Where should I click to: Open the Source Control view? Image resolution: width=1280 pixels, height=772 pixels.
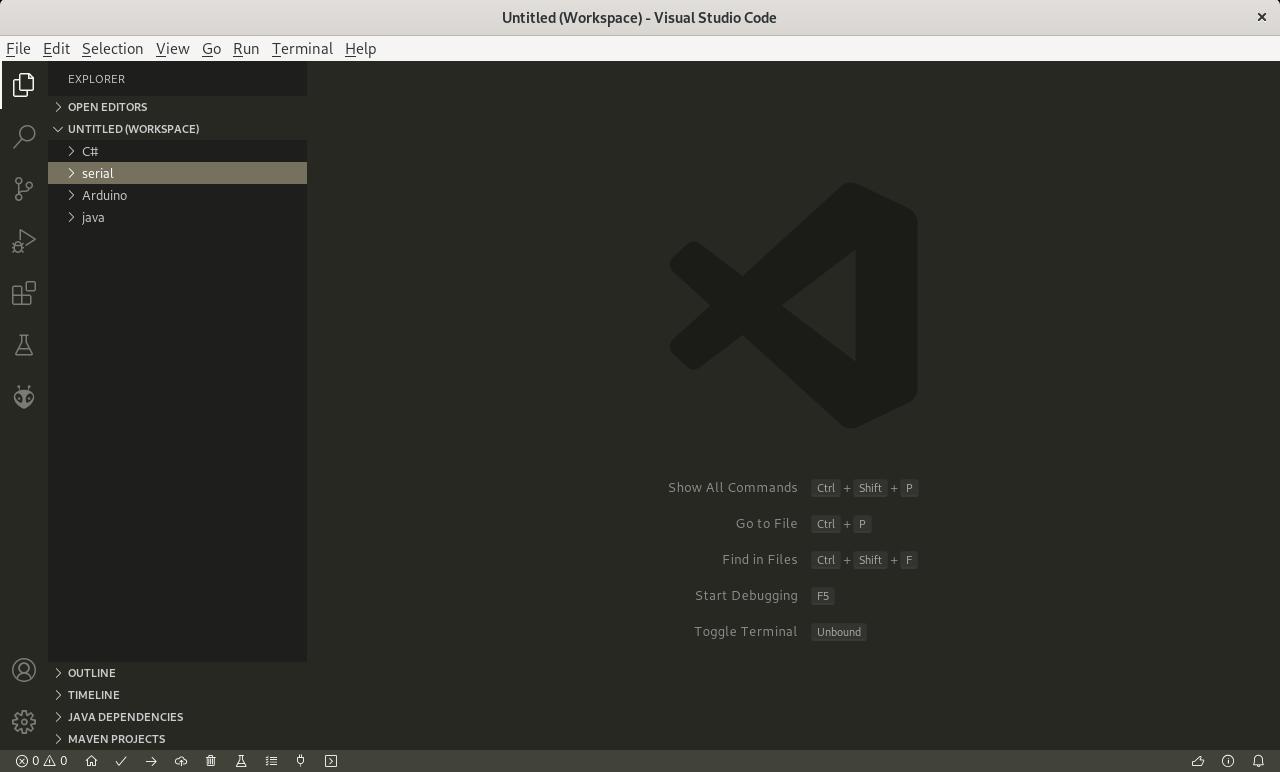[24, 189]
